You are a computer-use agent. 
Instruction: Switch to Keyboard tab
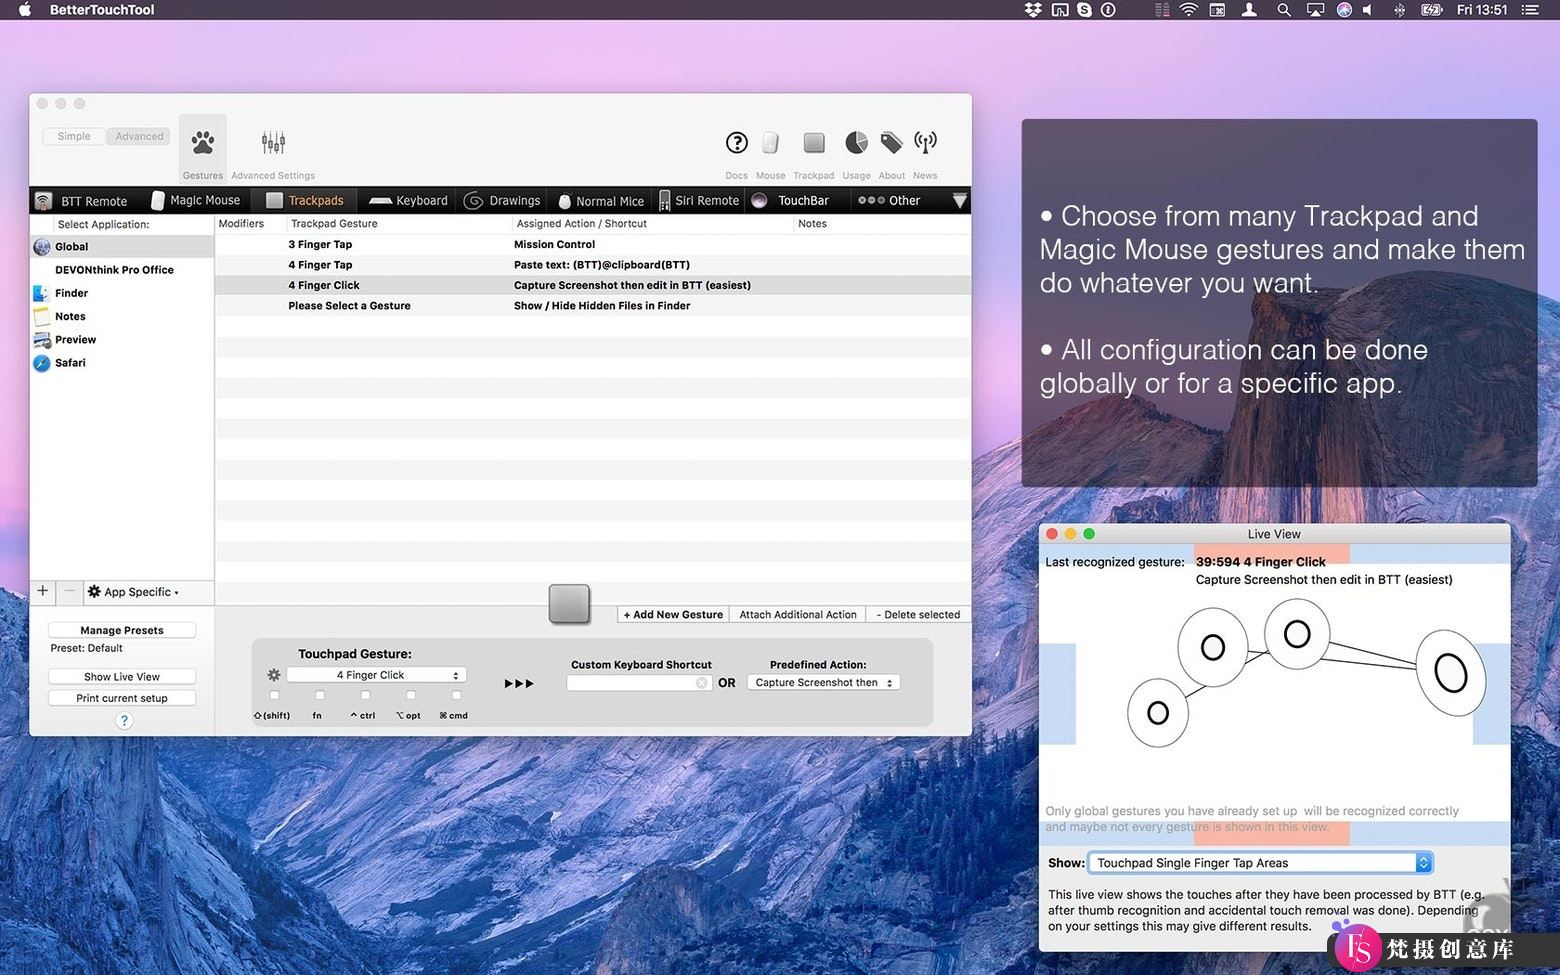tap(409, 201)
